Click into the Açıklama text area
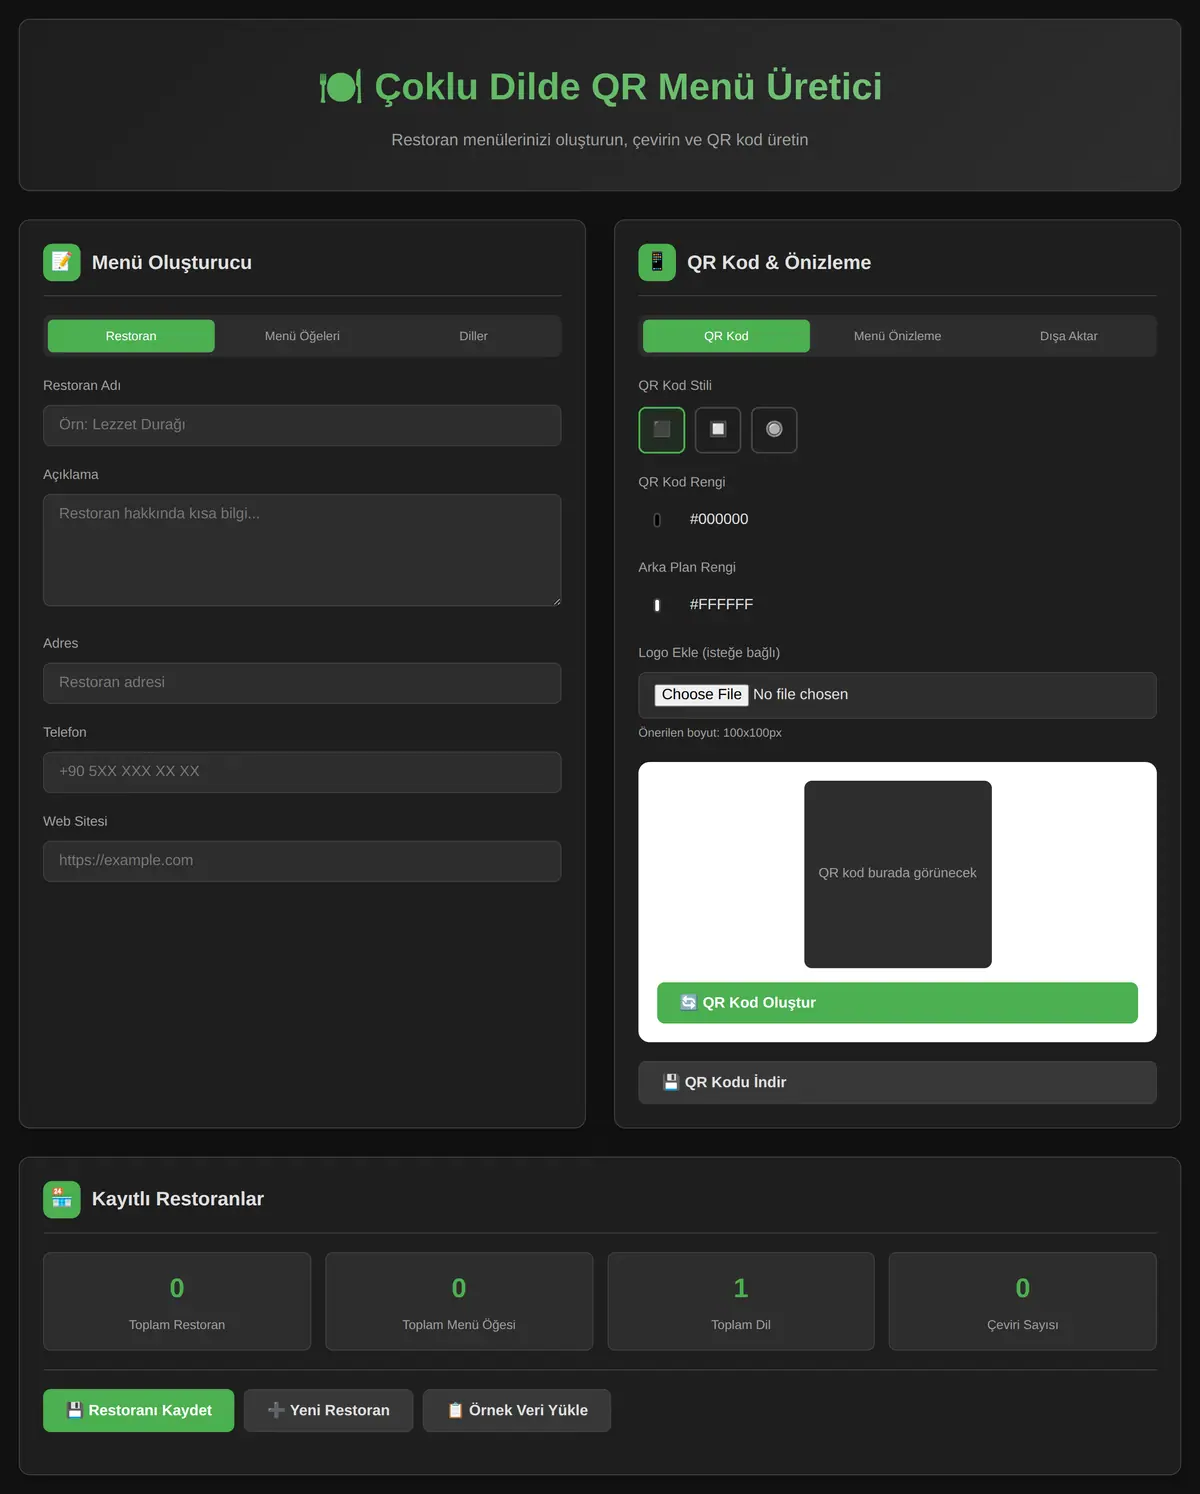This screenshot has width=1200, height=1494. click(302, 550)
